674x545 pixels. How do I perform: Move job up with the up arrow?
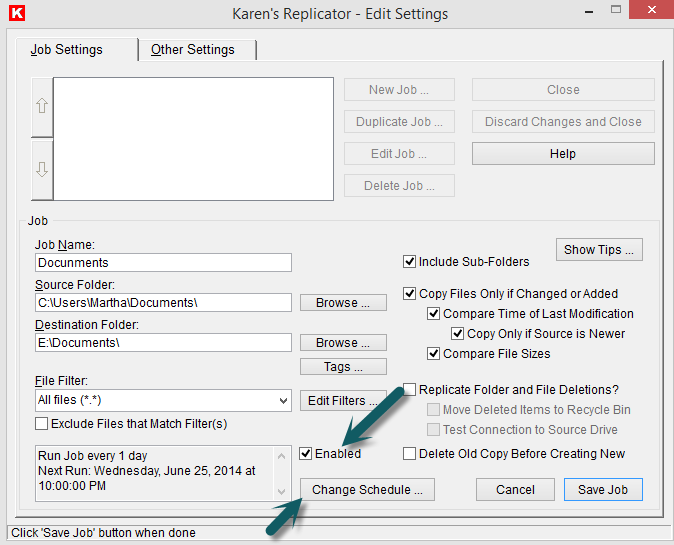[x=42, y=106]
